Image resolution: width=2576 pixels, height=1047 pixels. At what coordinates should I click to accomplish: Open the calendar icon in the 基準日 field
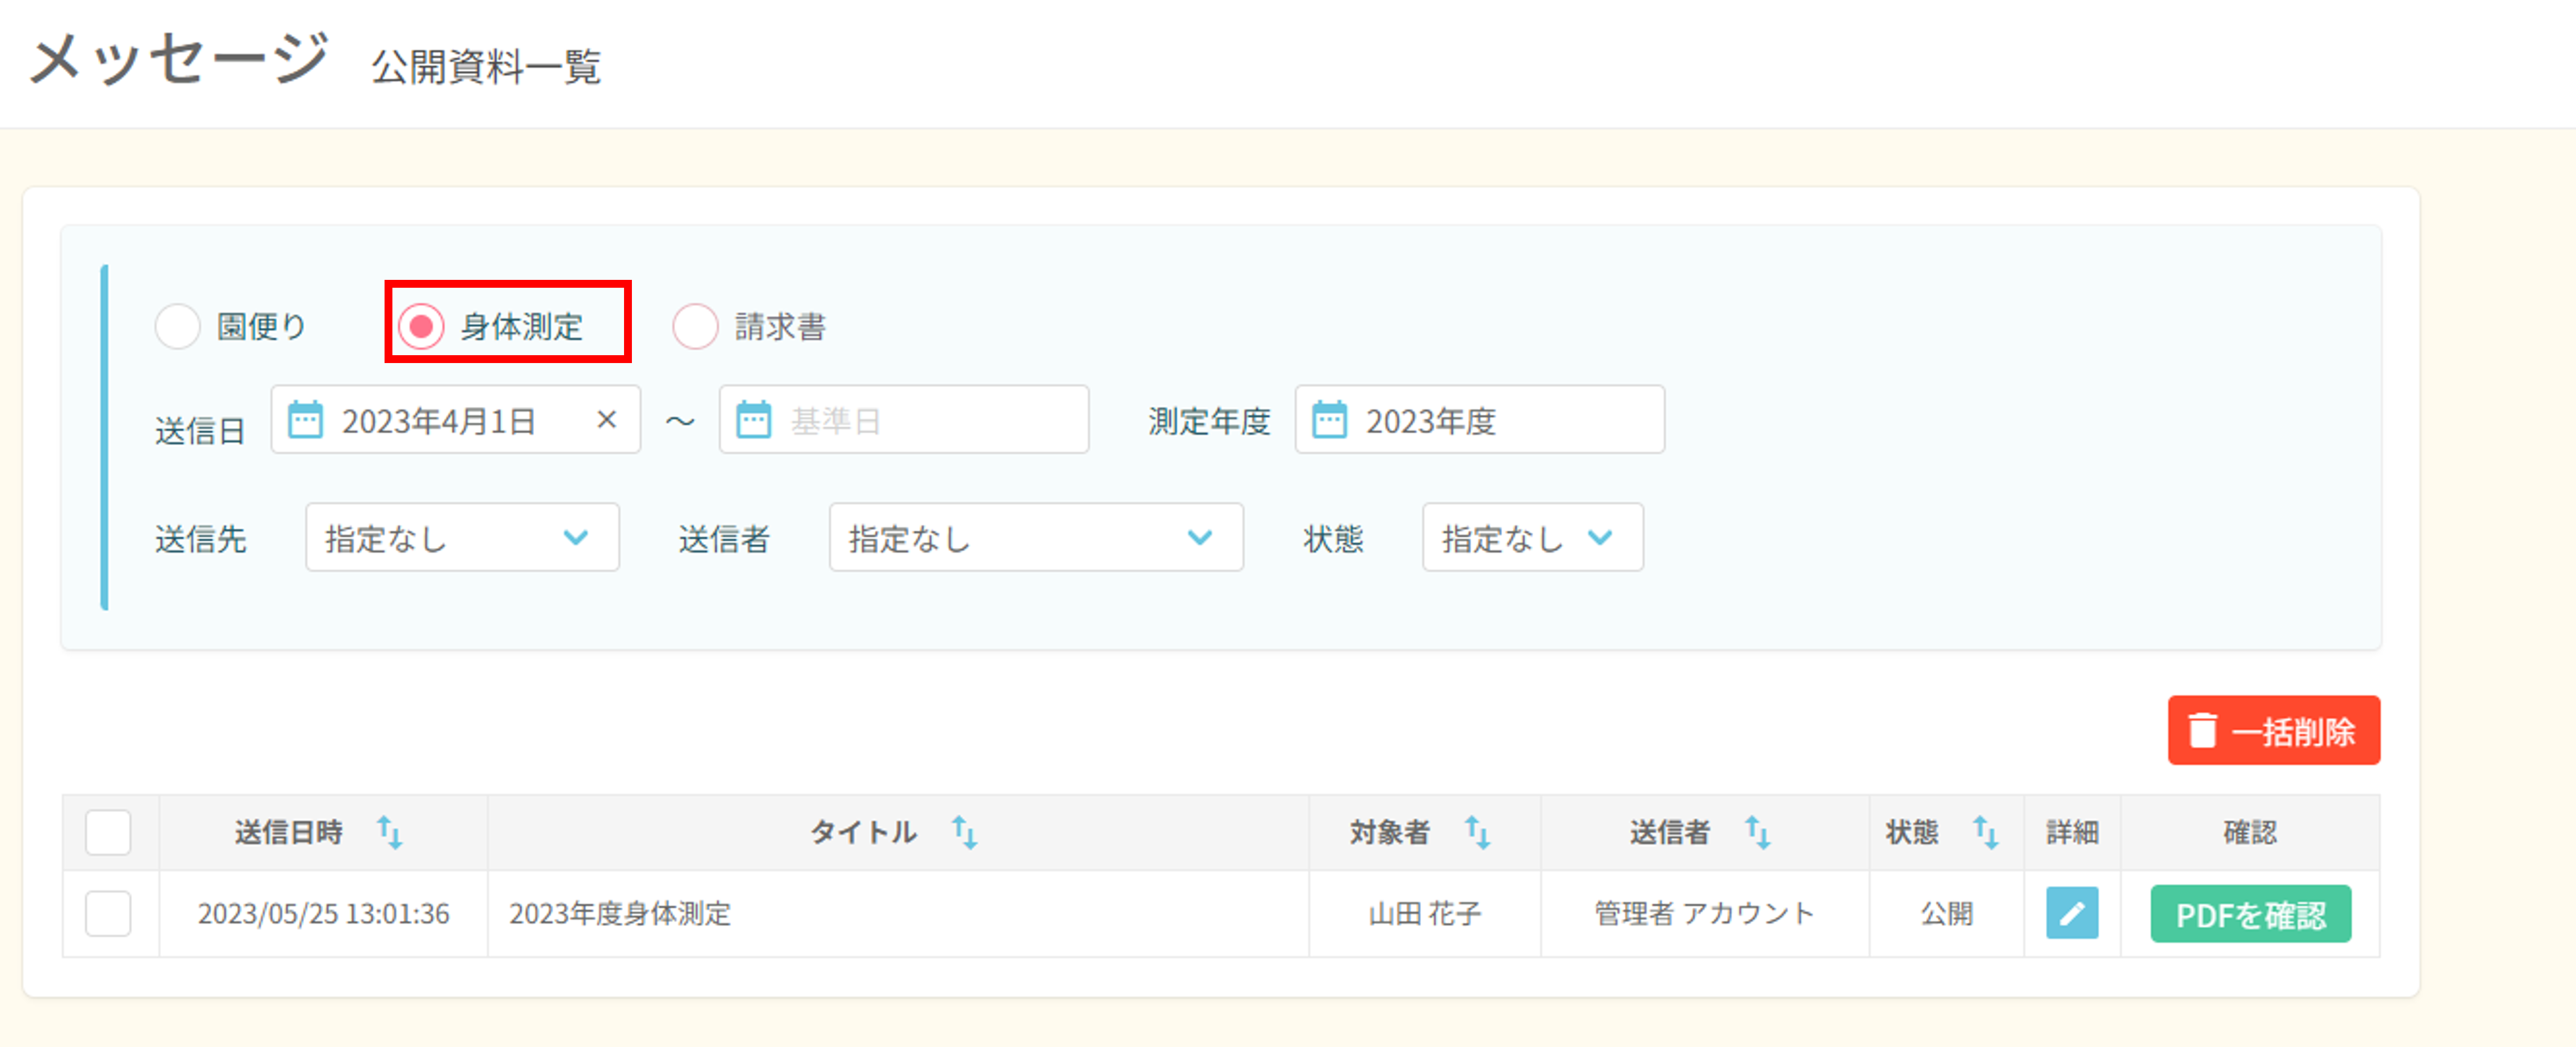[753, 420]
